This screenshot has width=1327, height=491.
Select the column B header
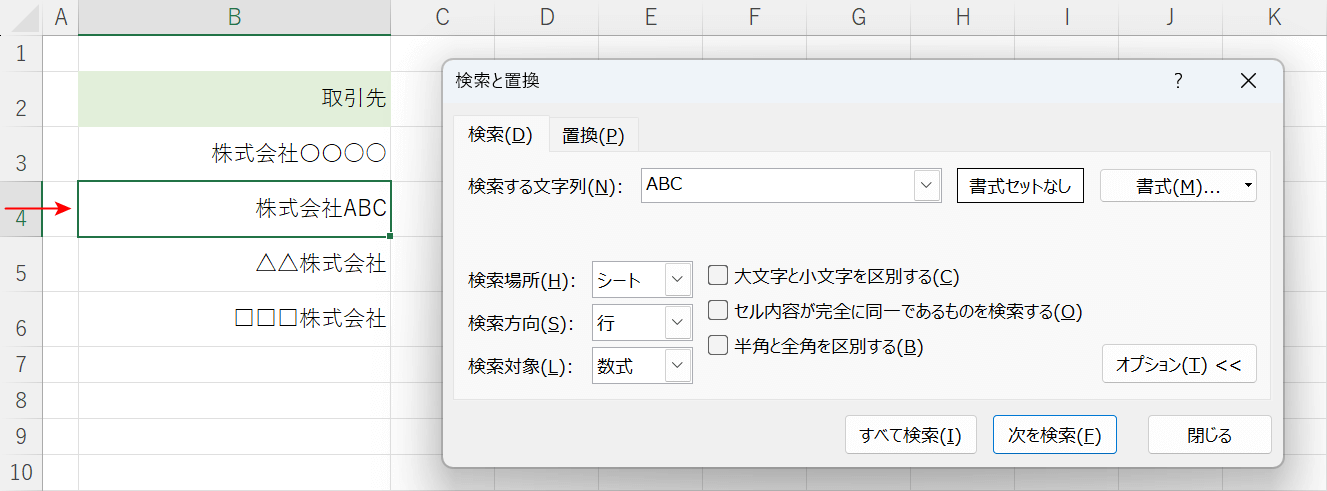click(234, 17)
